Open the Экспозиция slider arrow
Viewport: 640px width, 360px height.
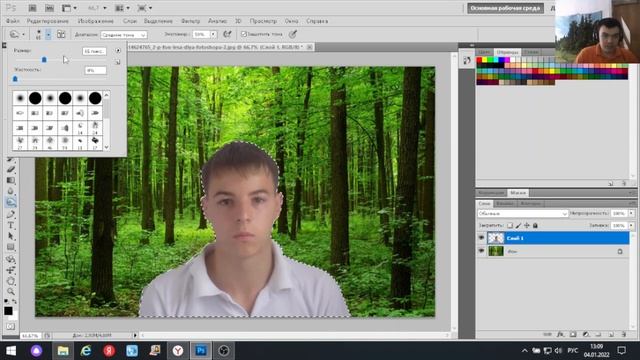[x=213, y=34]
